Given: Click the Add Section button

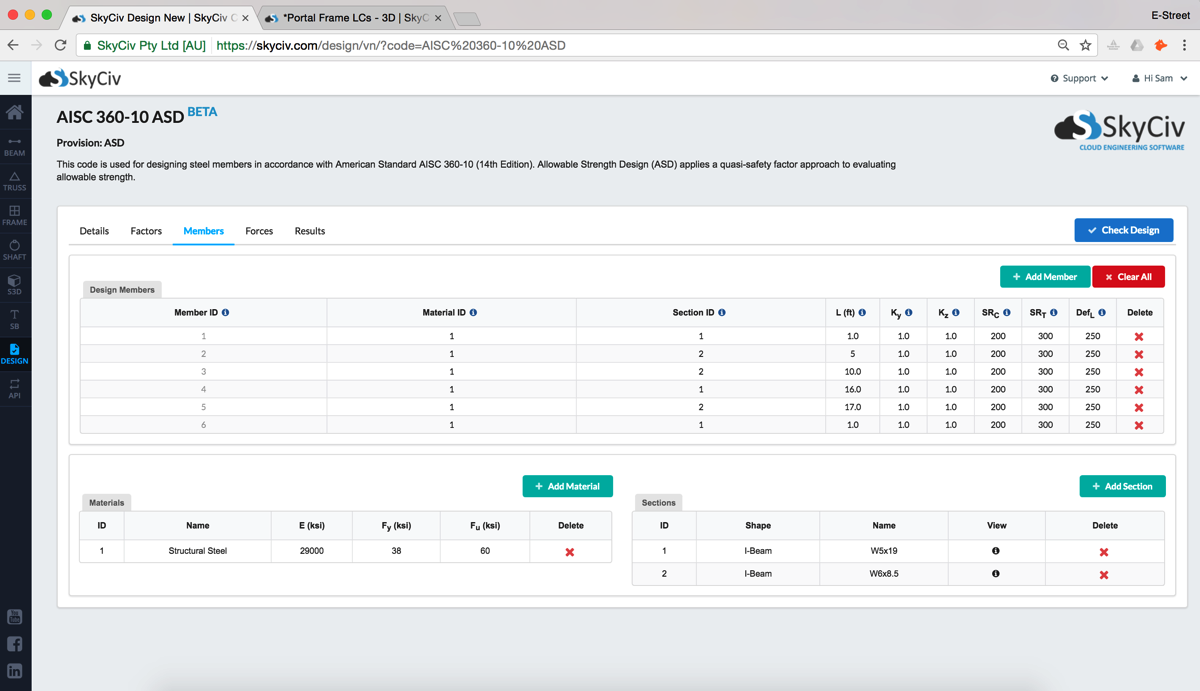Looking at the screenshot, I should 1123,486.
